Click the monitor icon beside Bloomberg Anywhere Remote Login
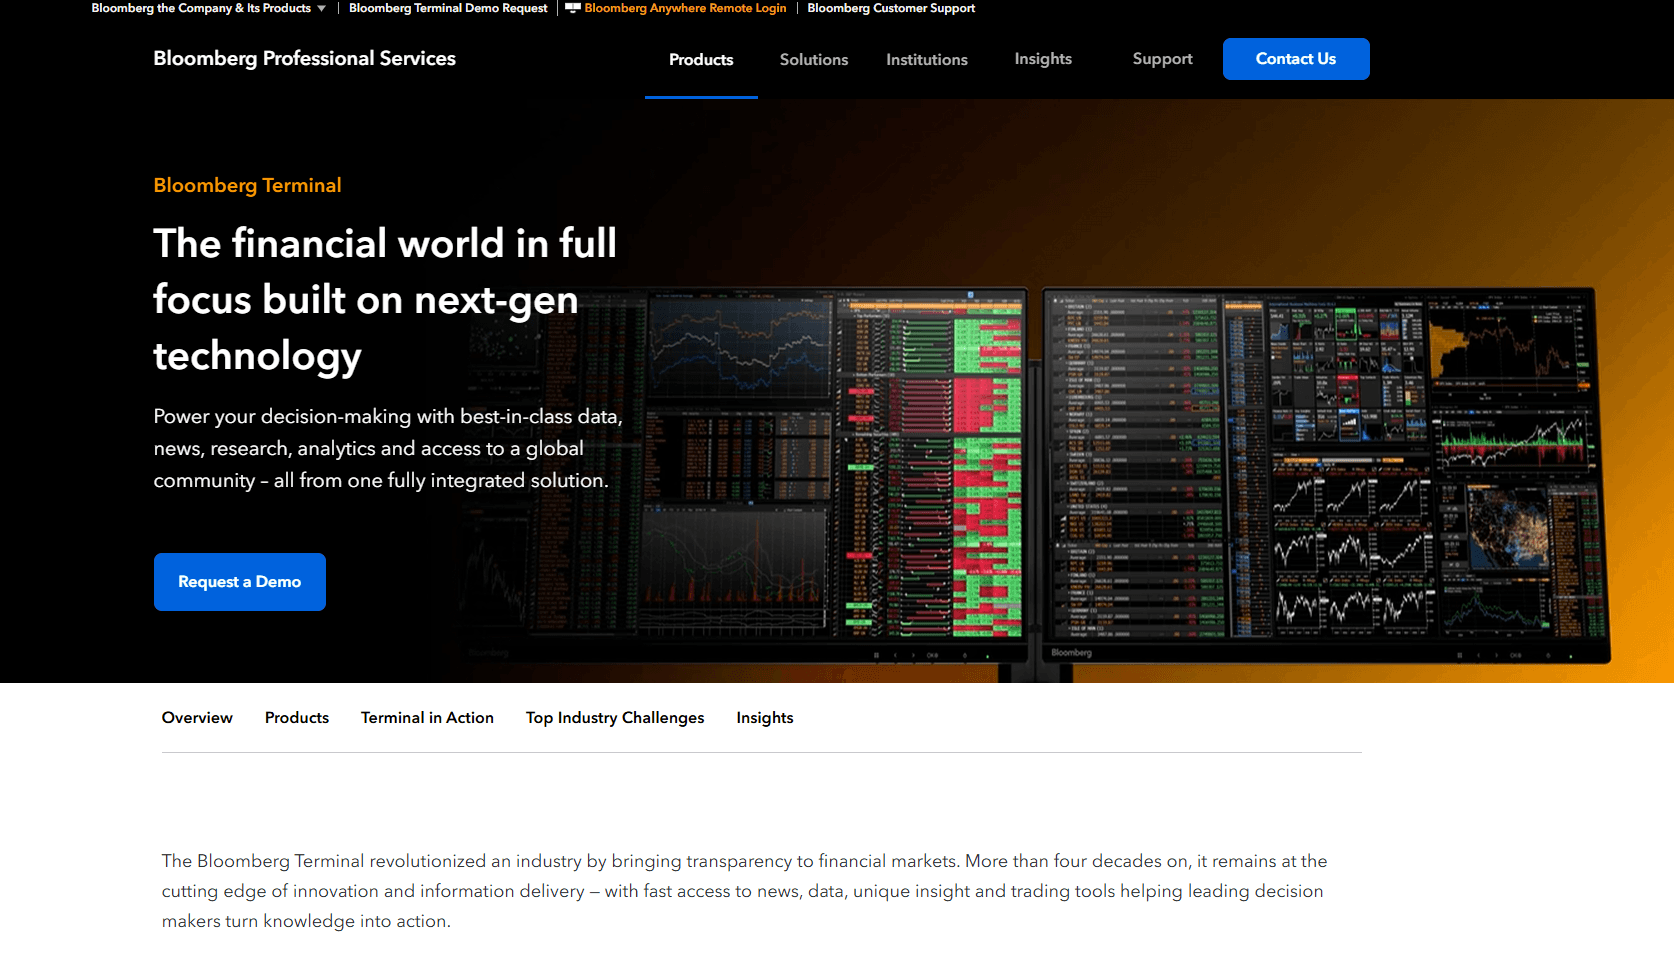1674x967 pixels. (573, 8)
